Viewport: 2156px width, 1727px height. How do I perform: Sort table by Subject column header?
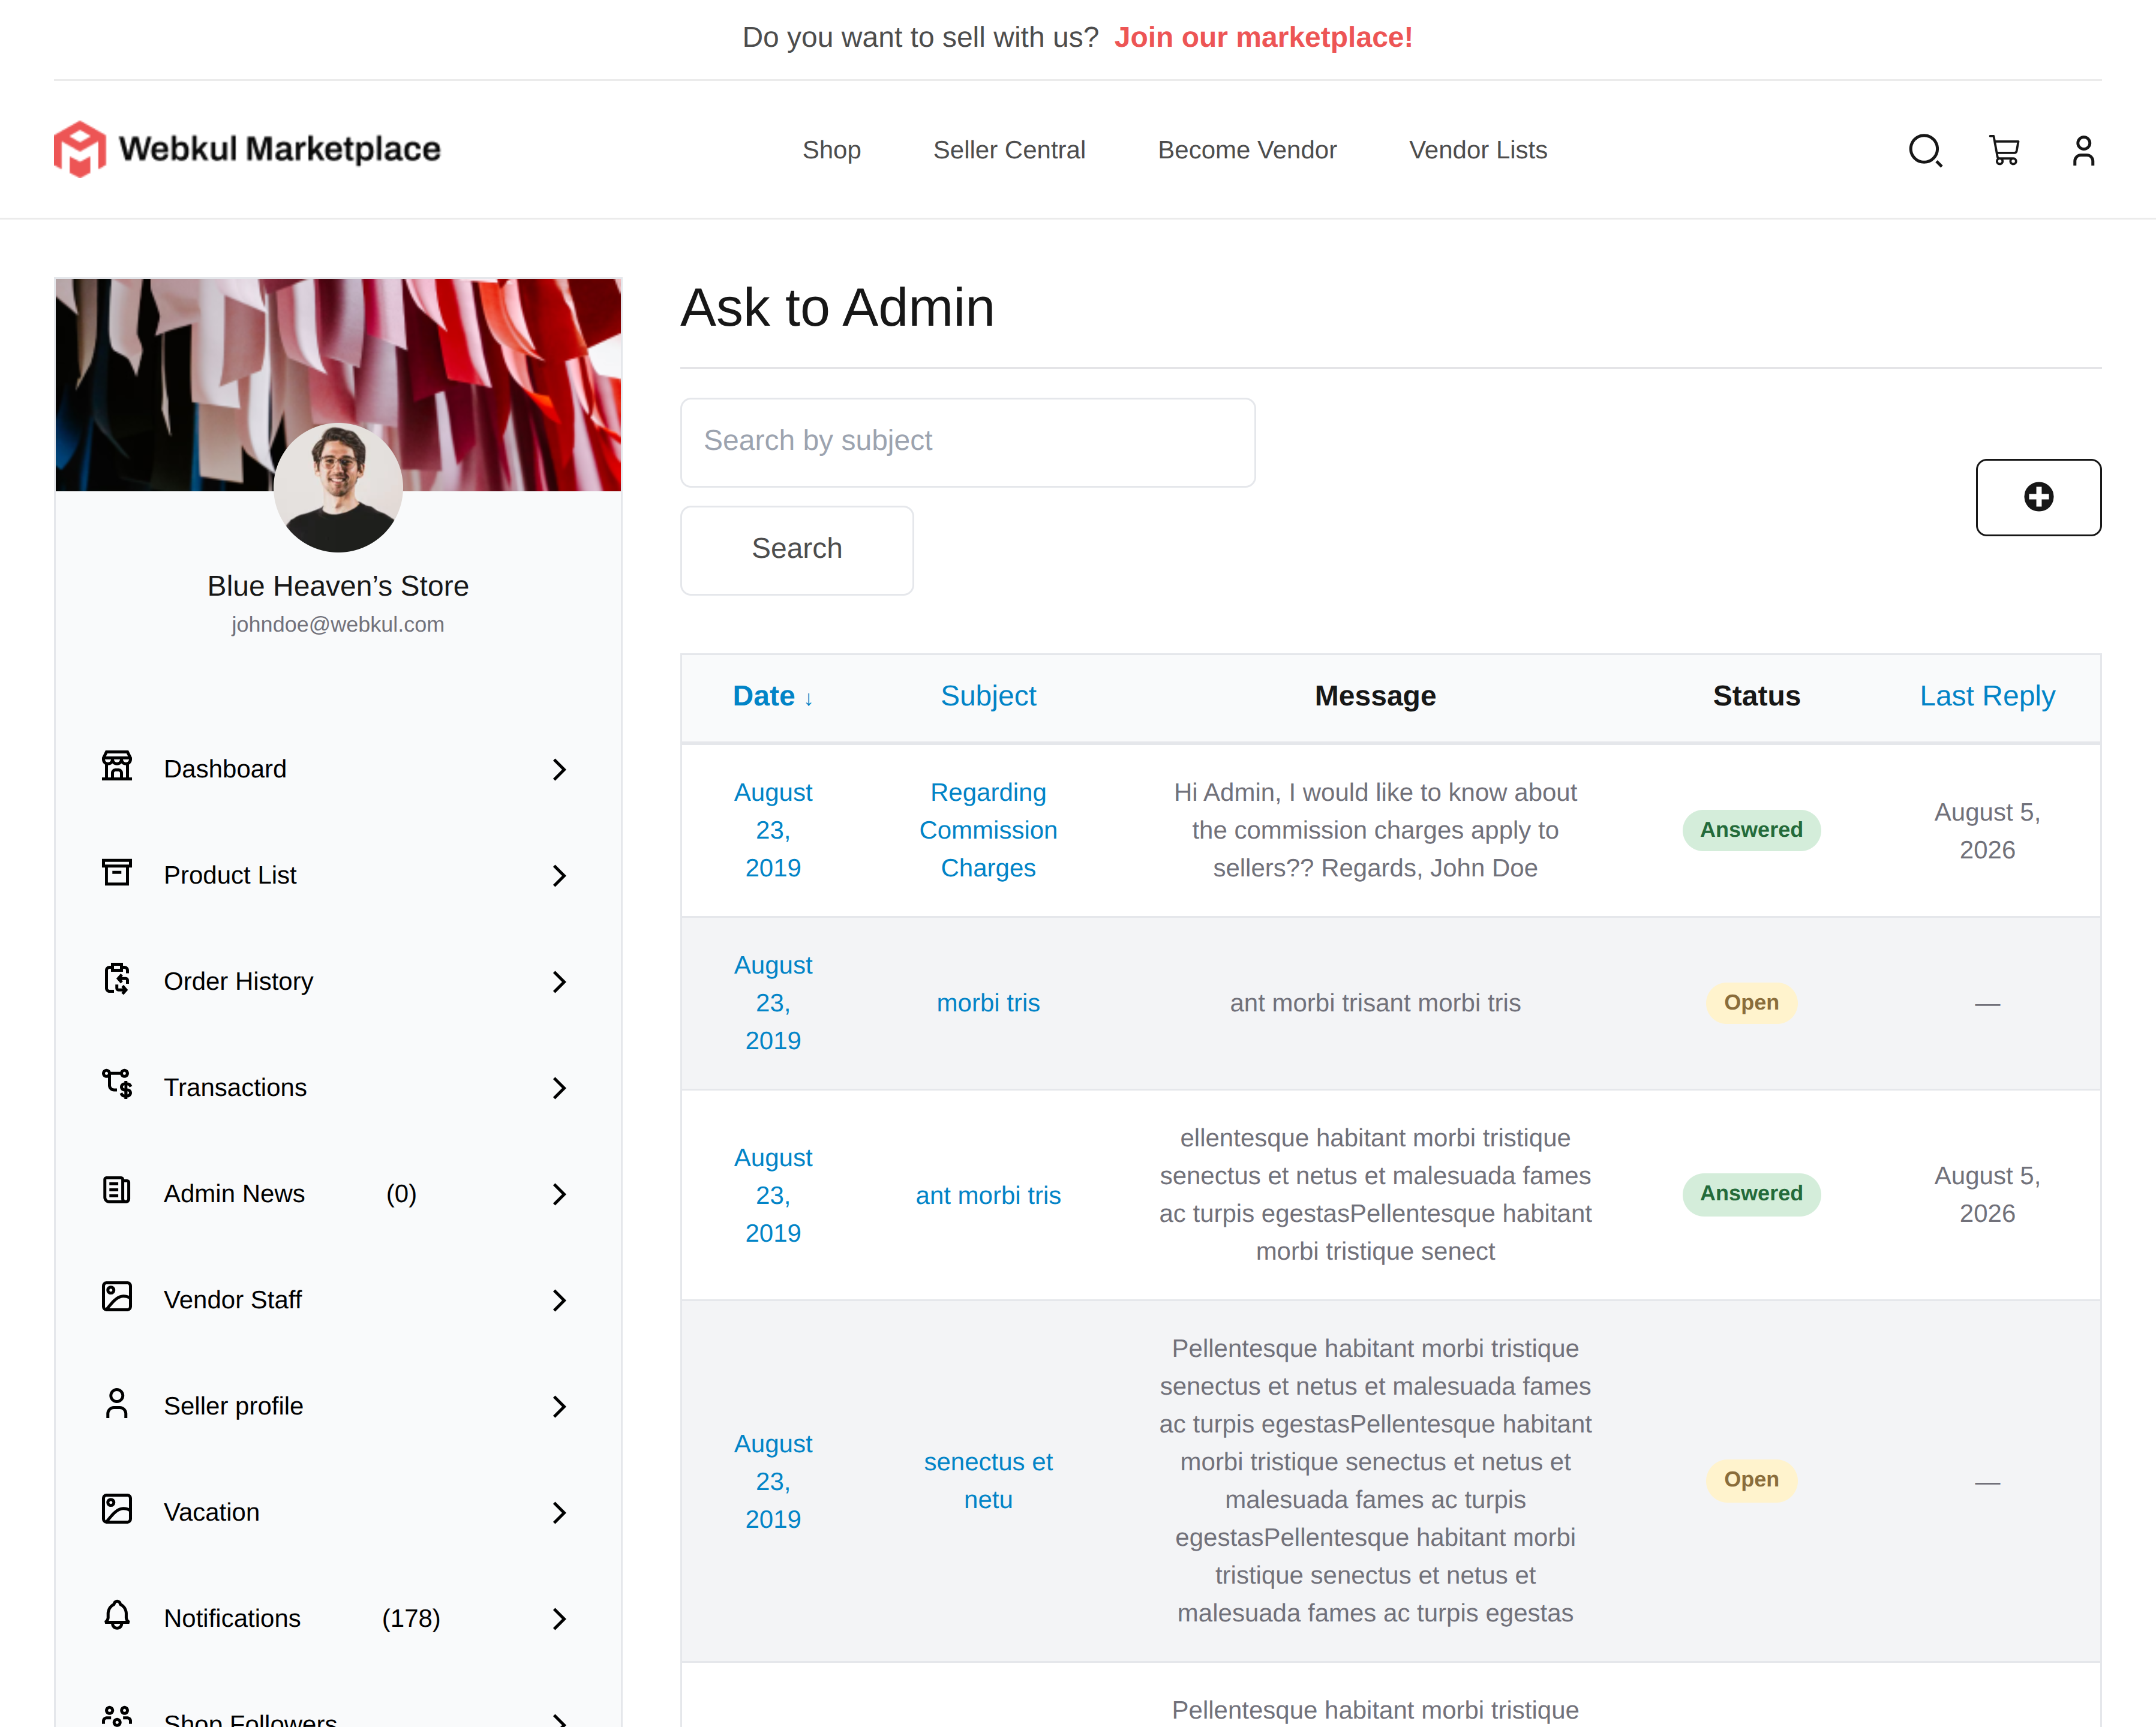click(988, 696)
